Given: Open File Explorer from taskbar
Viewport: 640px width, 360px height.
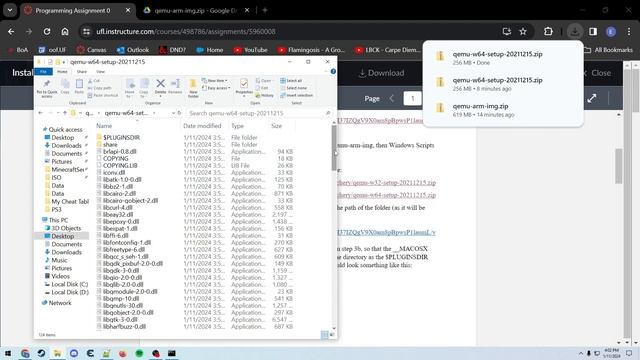Looking at the screenshot, I should tap(57, 353).
